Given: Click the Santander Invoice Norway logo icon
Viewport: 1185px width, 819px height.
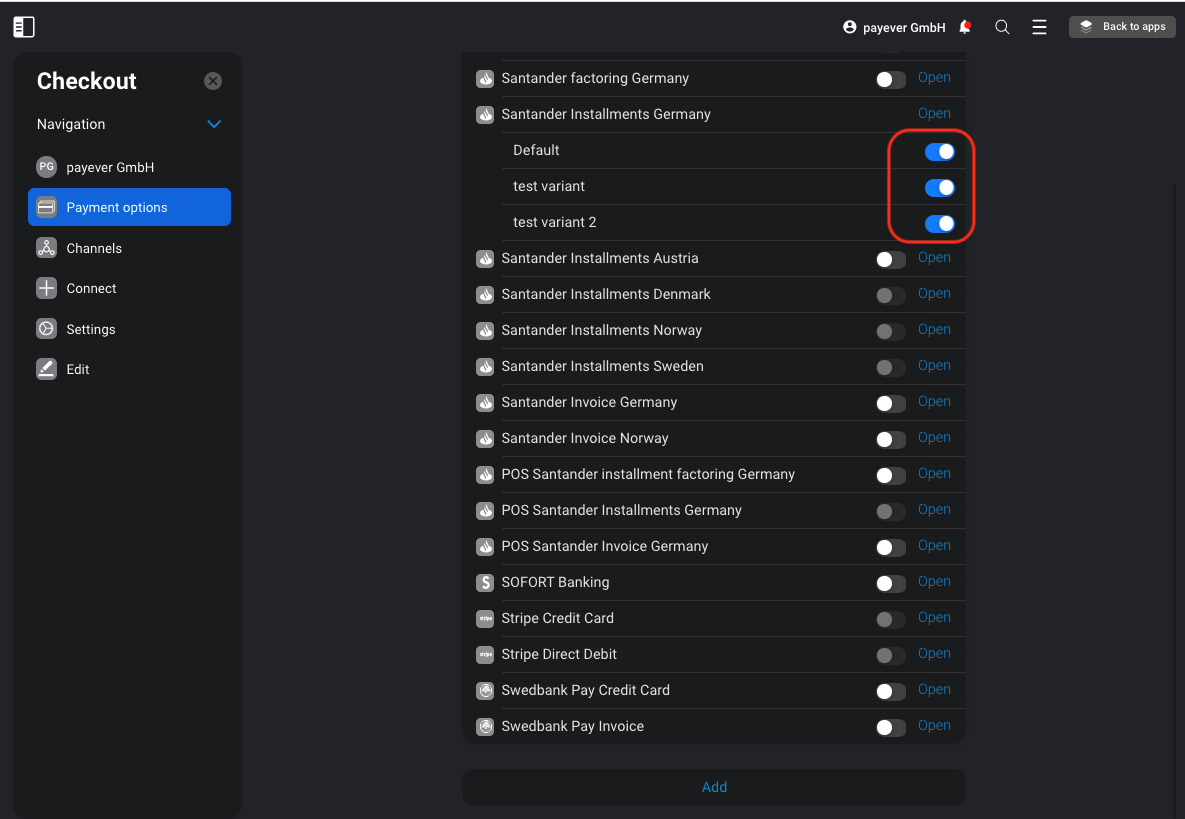Looking at the screenshot, I should (485, 438).
